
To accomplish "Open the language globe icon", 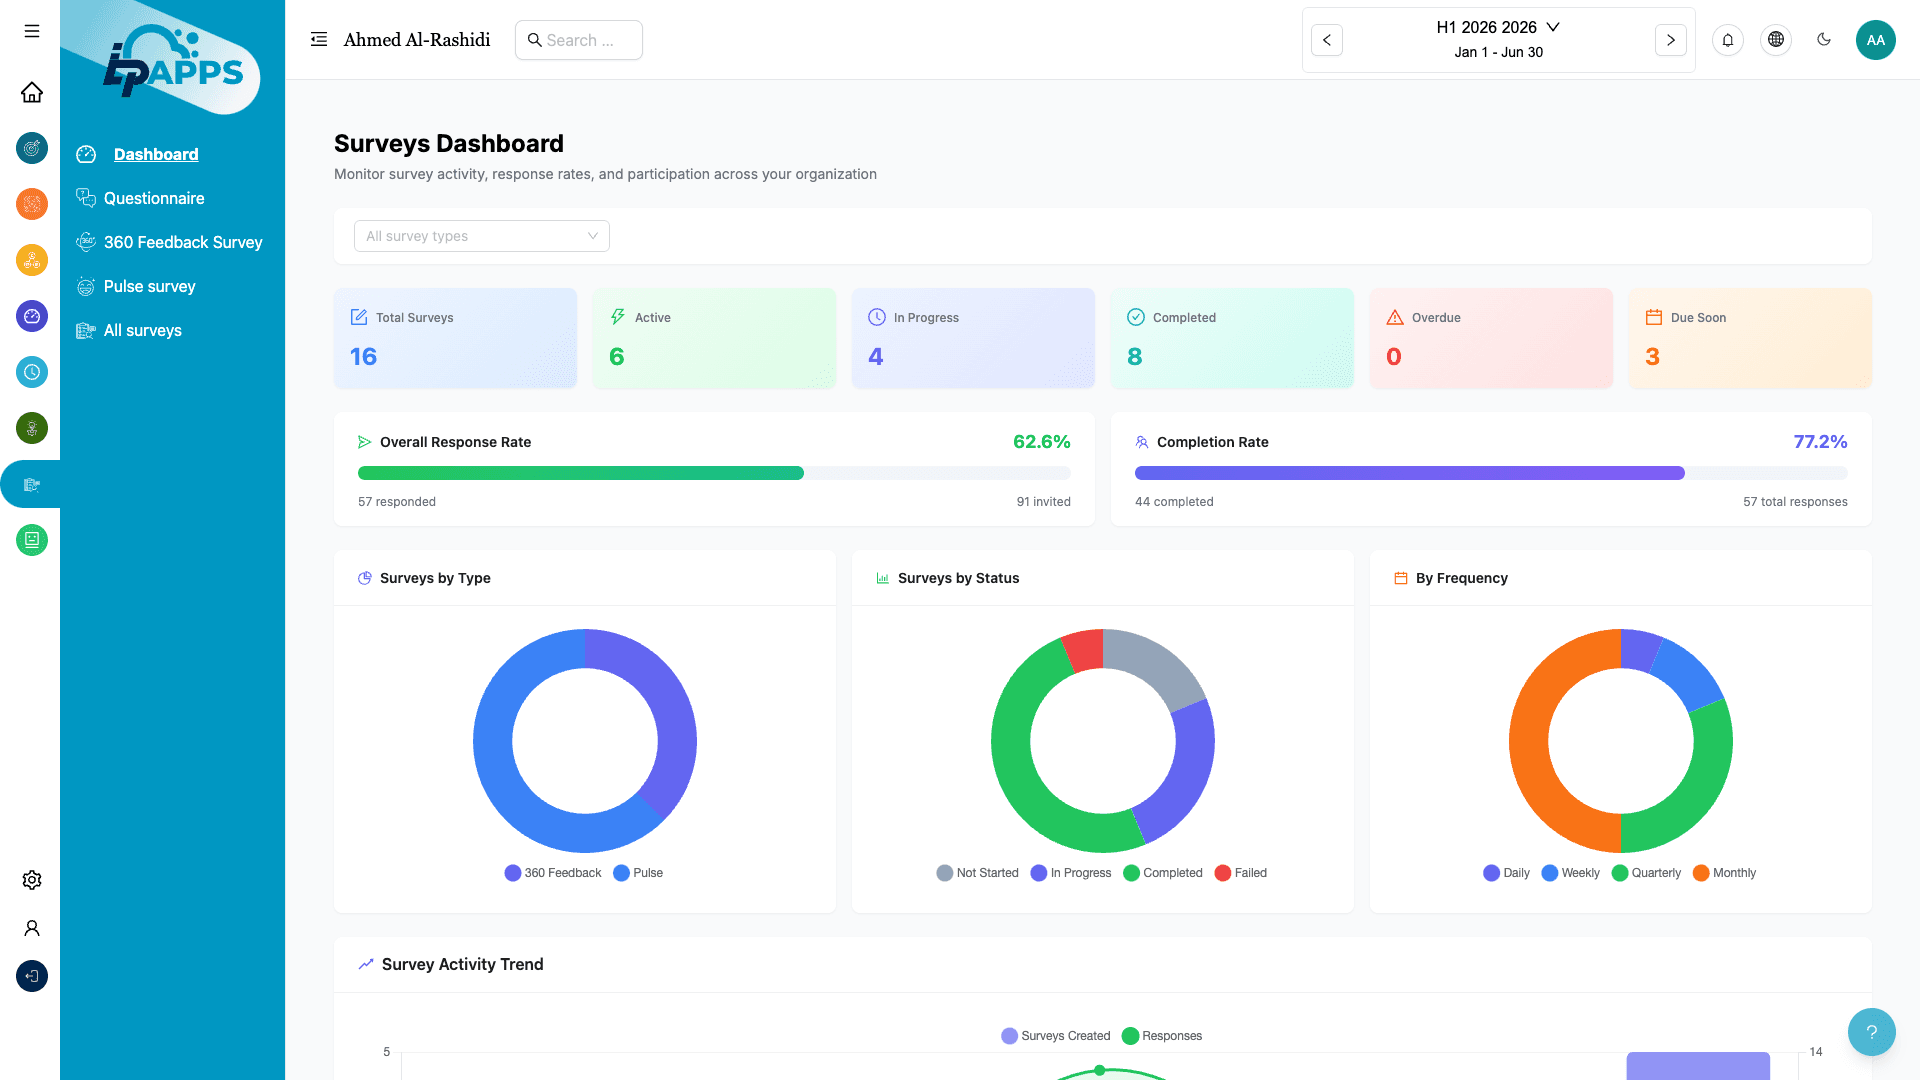I will pyautogui.click(x=1776, y=40).
